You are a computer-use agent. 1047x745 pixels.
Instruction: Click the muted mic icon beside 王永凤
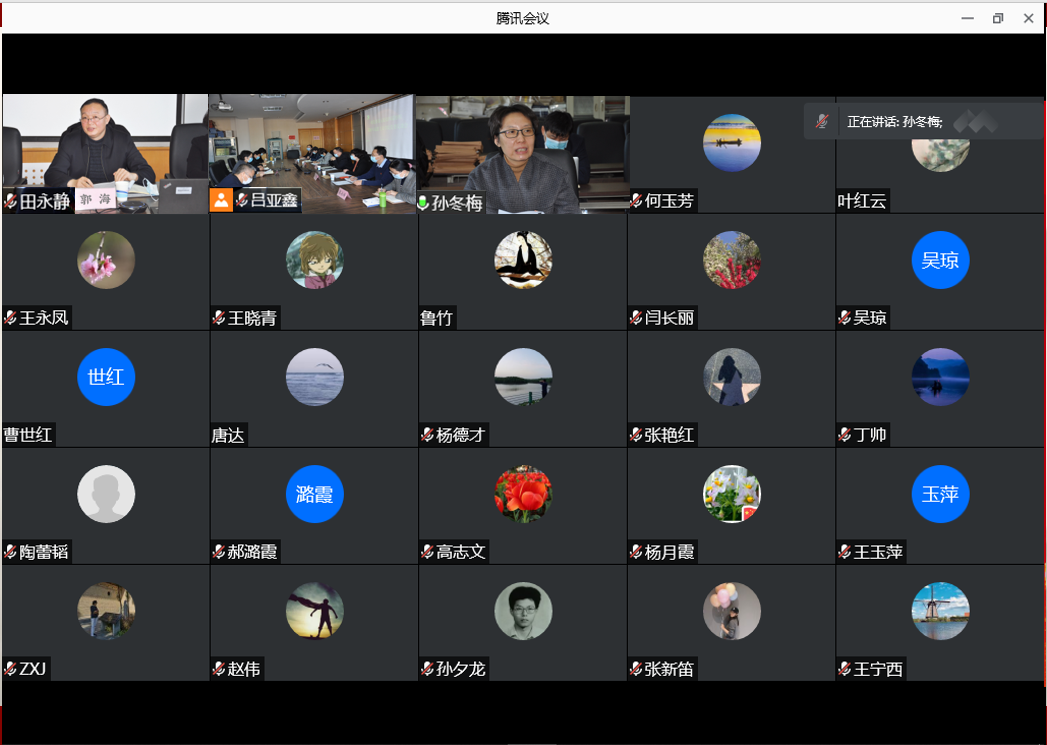11,319
